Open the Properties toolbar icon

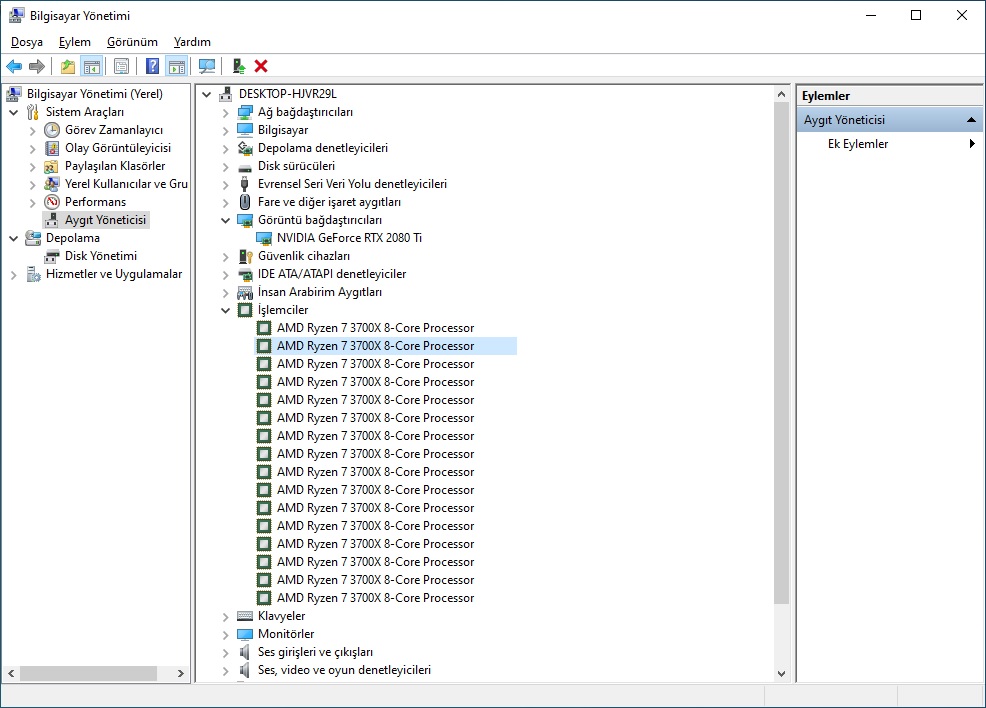[121, 66]
